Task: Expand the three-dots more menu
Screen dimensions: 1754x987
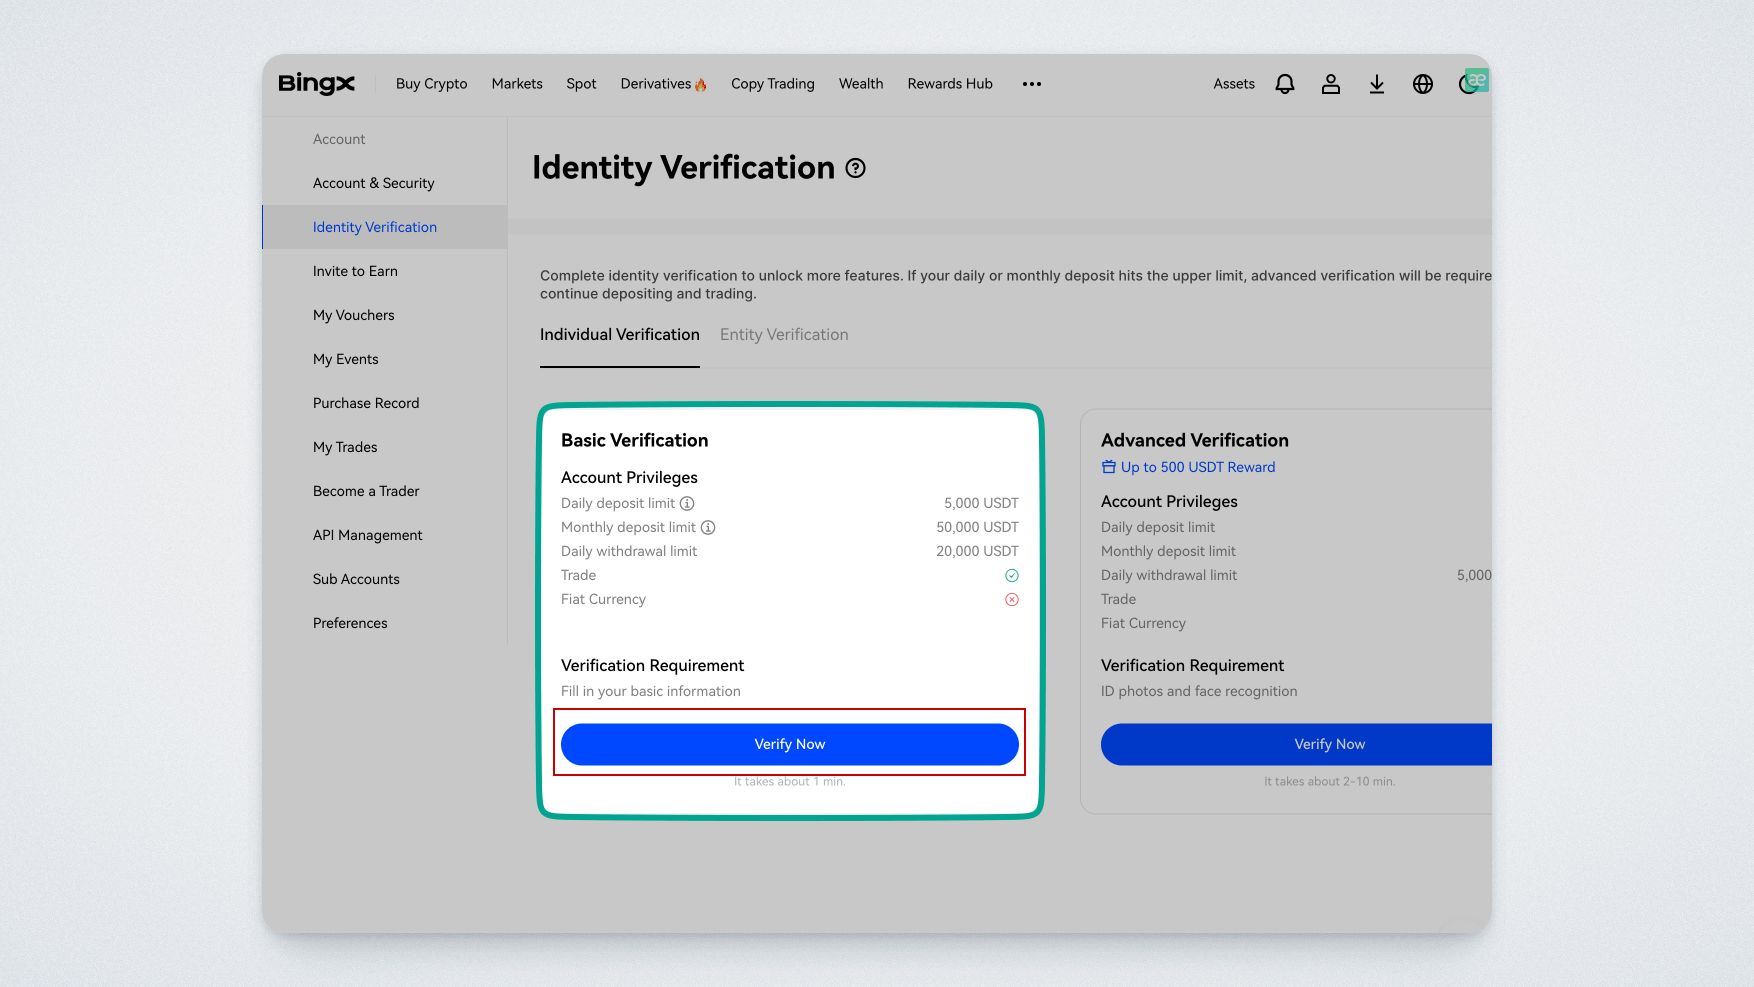Action: pyautogui.click(x=1032, y=84)
